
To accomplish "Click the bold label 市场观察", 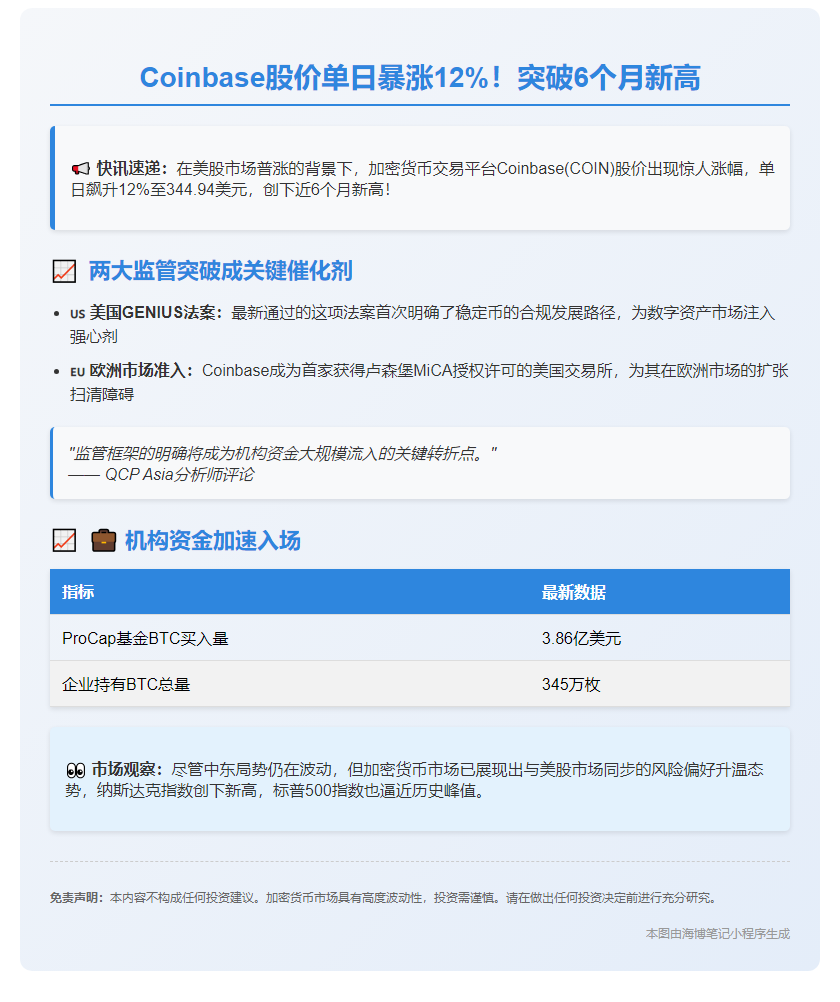I will click(128, 769).
